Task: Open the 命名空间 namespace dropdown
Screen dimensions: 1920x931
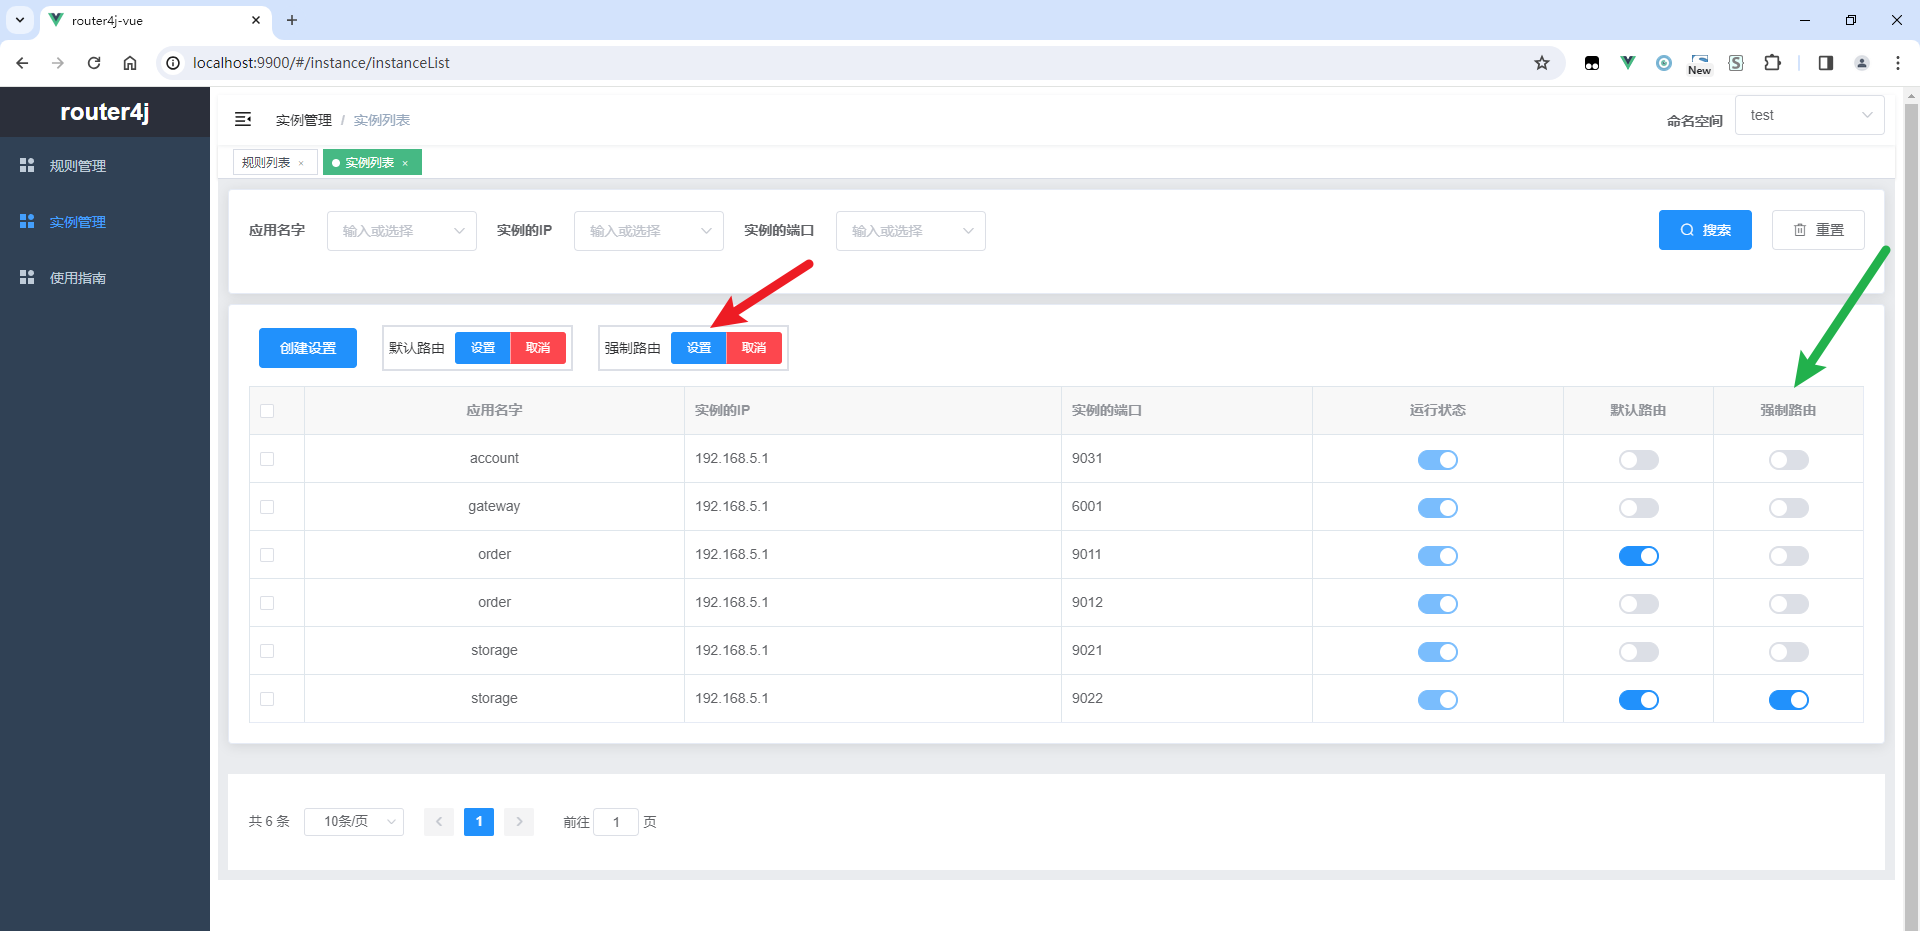Action: pos(1809,114)
